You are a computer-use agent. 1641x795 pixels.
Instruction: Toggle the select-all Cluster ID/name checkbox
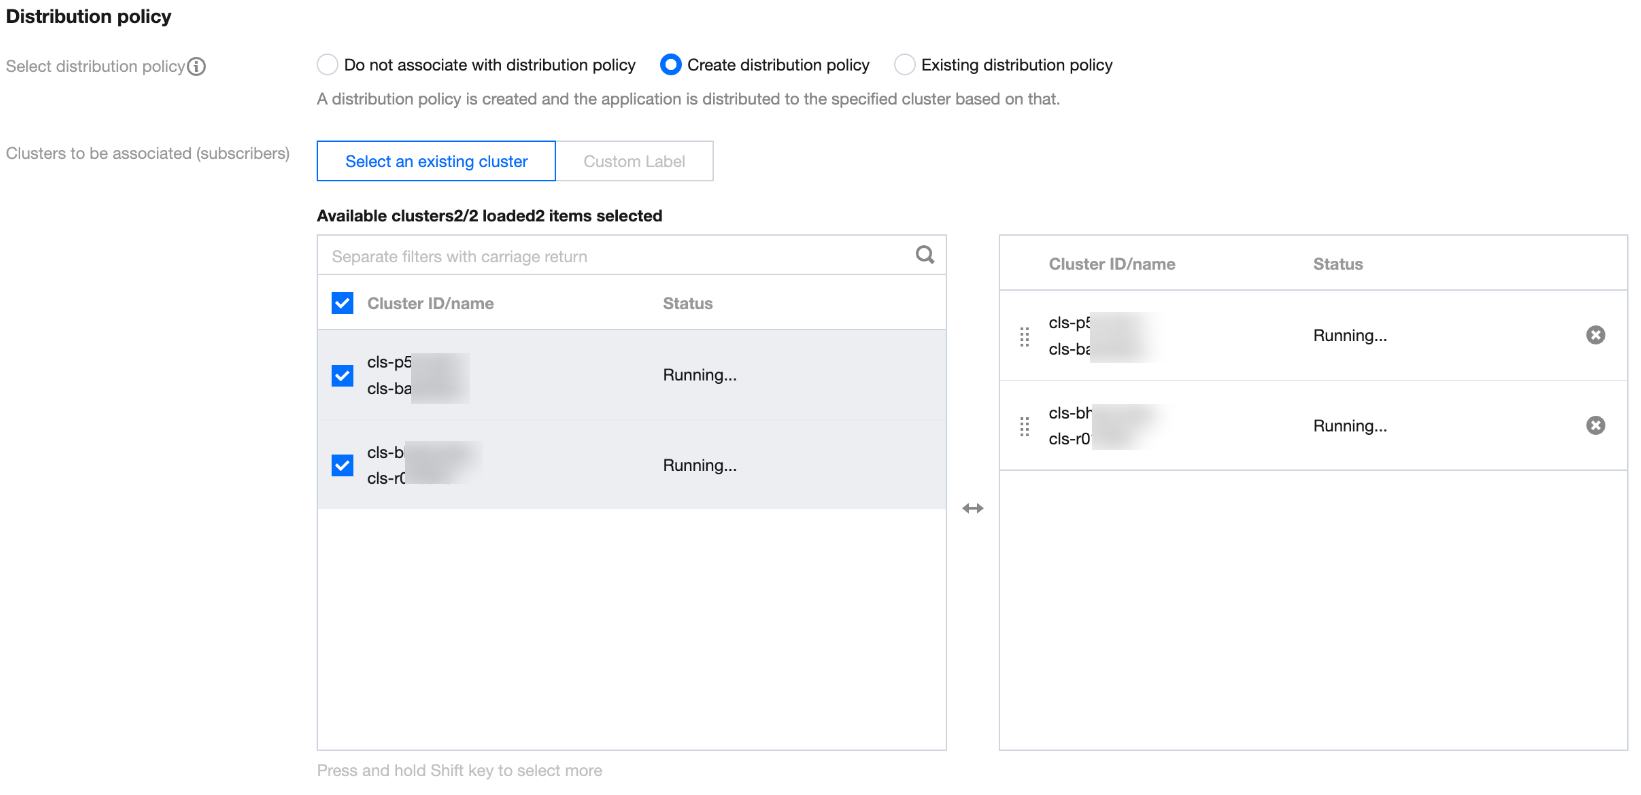click(x=343, y=303)
